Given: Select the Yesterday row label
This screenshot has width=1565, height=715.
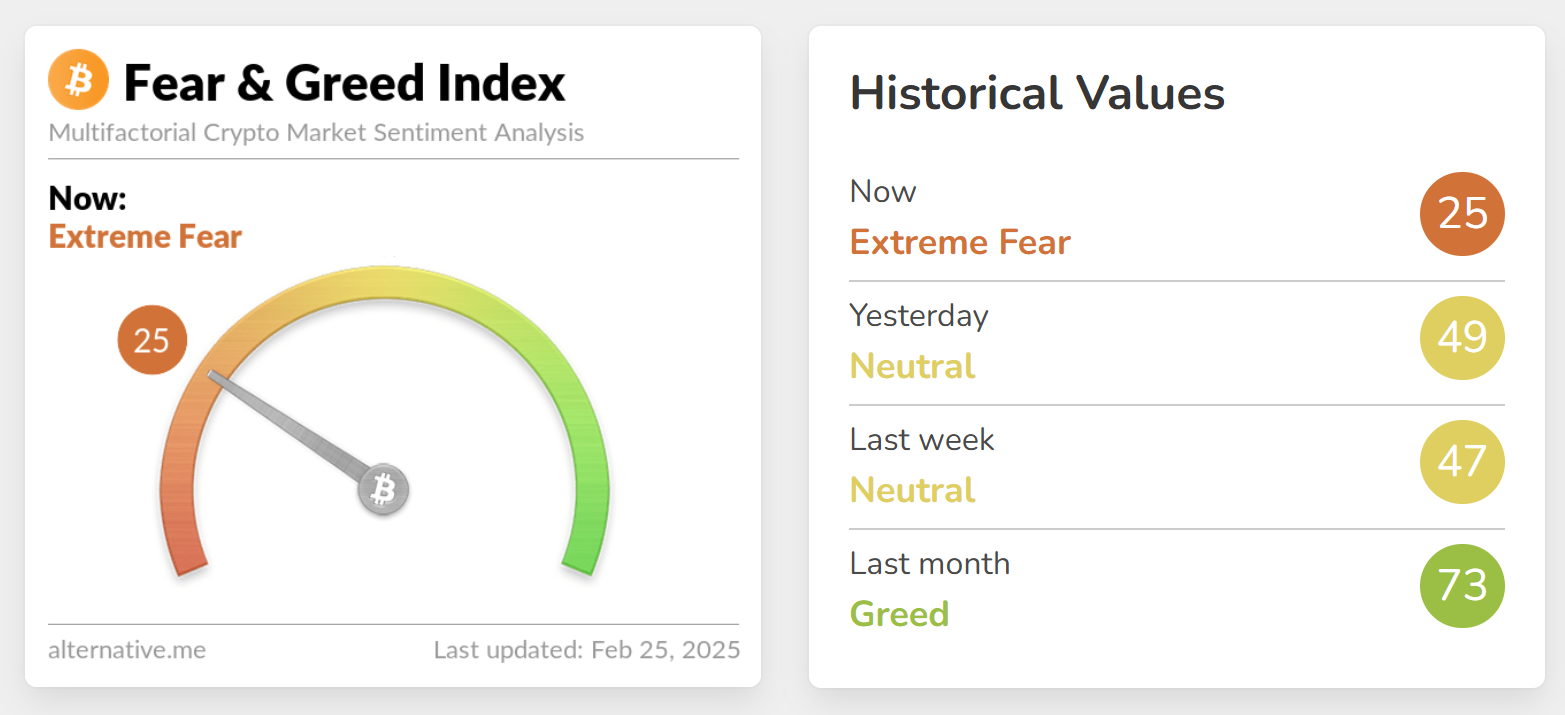Looking at the screenshot, I should pyautogui.click(x=919, y=316).
